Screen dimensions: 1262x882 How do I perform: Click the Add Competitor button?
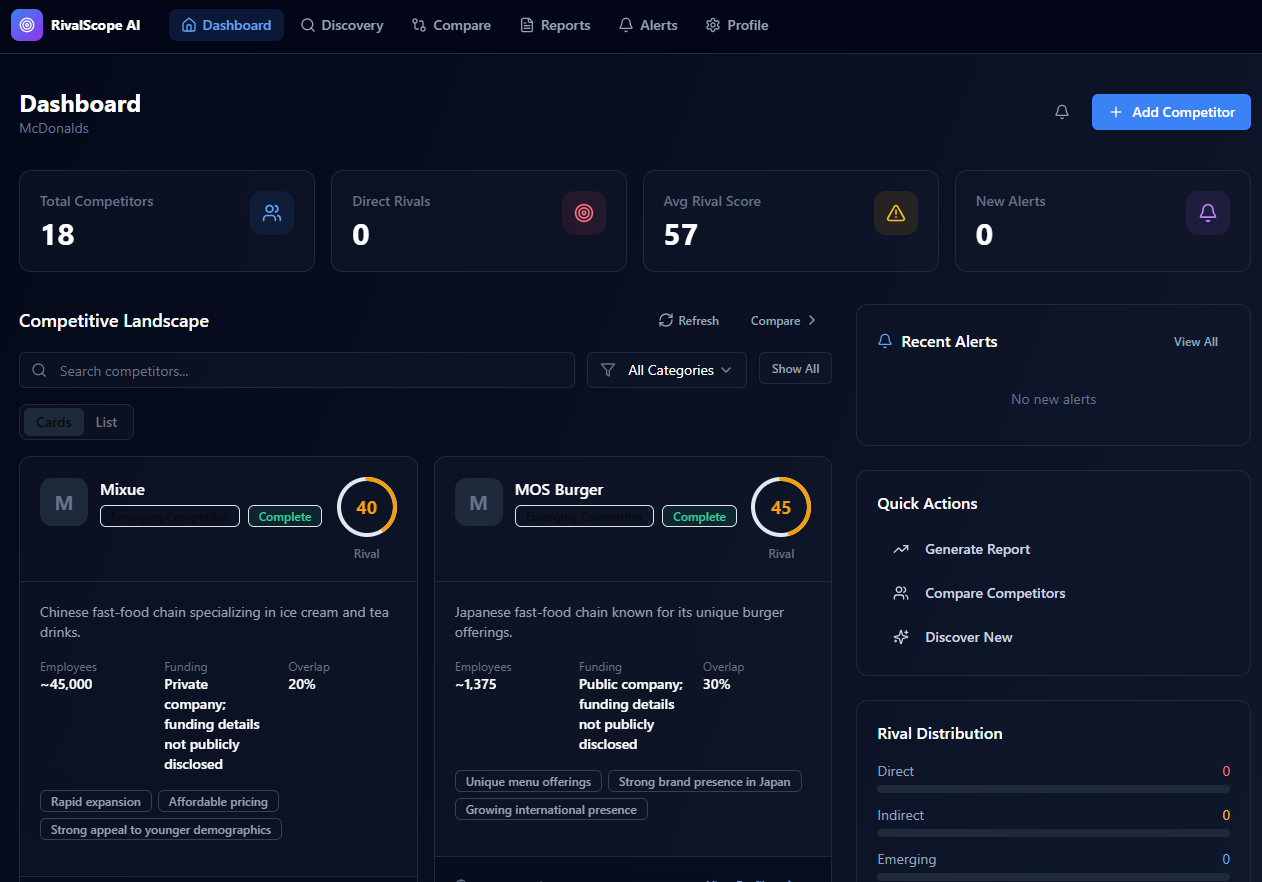tap(1171, 112)
